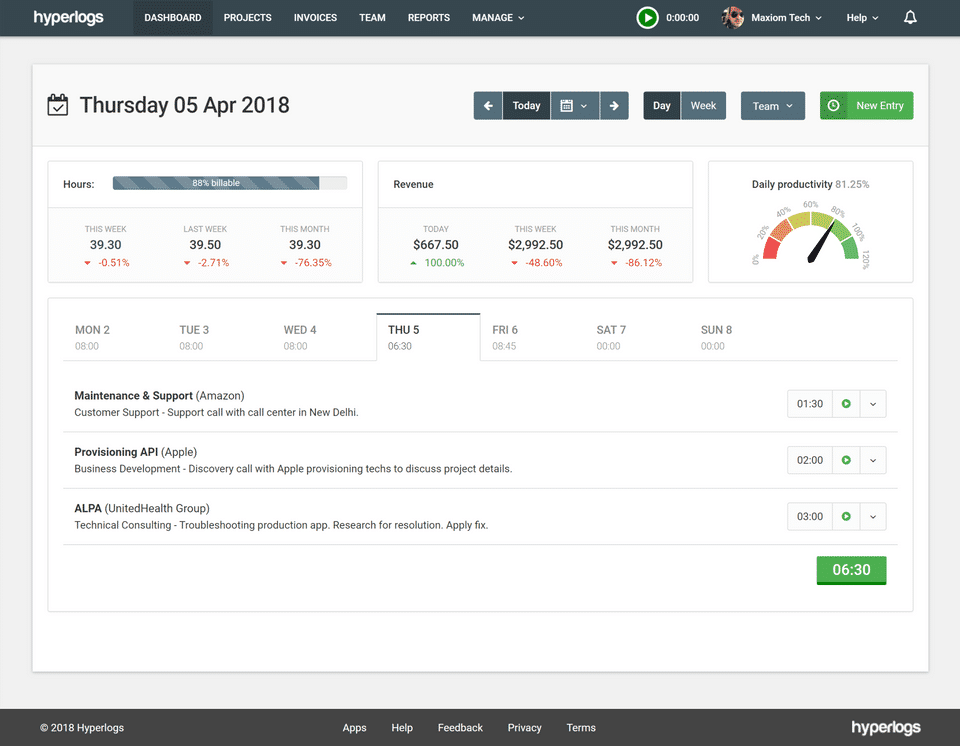Expand options for Provisioning API entry
Image resolution: width=960 pixels, height=746 pixels.
[x=873, y=460]
